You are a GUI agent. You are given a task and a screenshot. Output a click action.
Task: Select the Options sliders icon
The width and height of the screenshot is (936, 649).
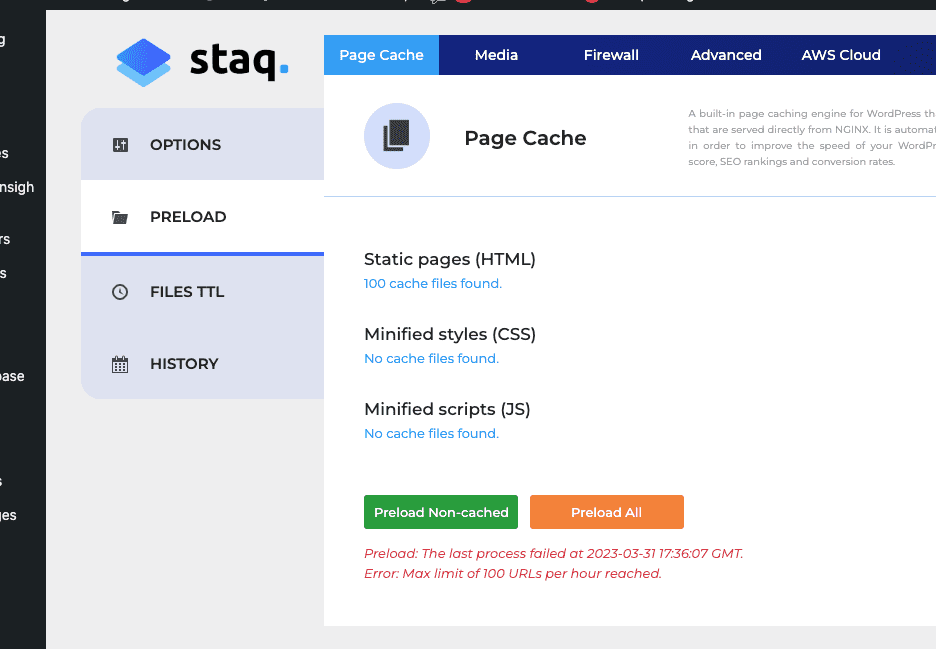[120, 144]
